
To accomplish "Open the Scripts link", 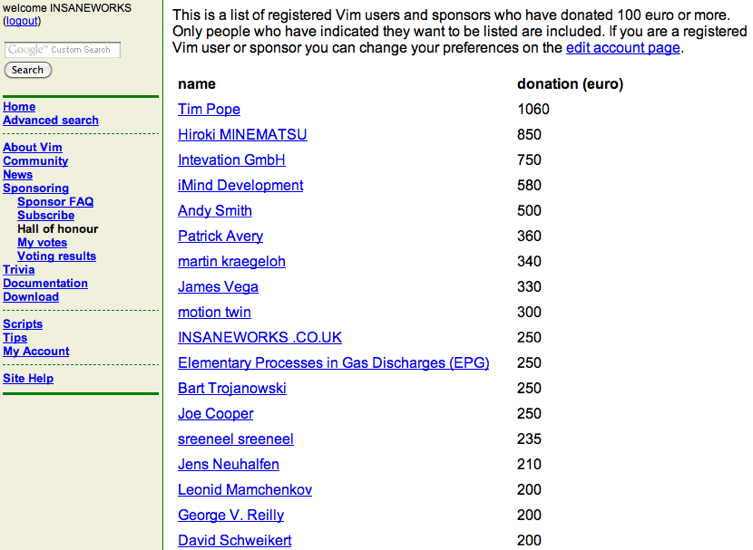I will 23,324.
